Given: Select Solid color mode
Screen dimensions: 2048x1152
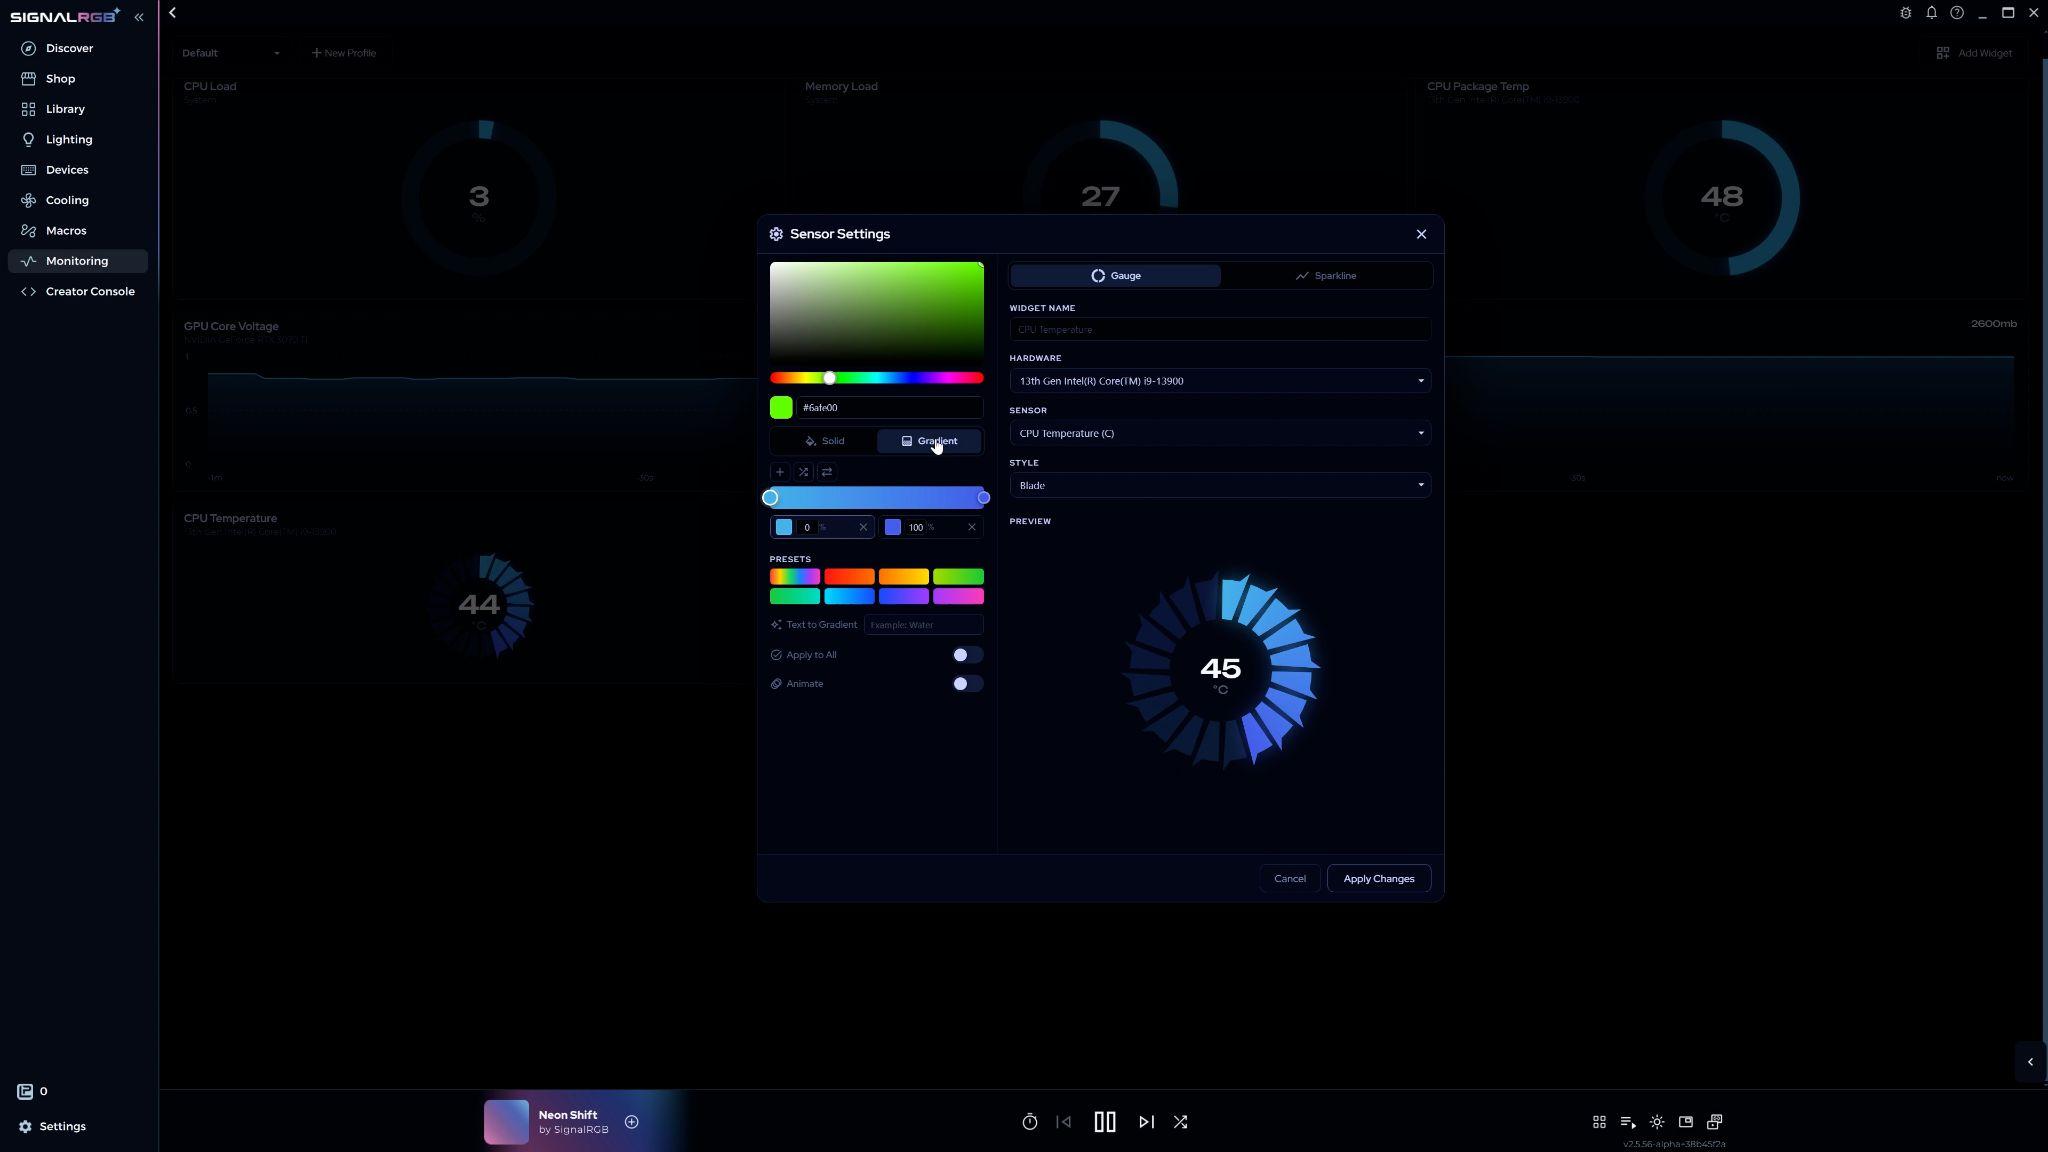Looking at the screenshot, I should [824, 441].
